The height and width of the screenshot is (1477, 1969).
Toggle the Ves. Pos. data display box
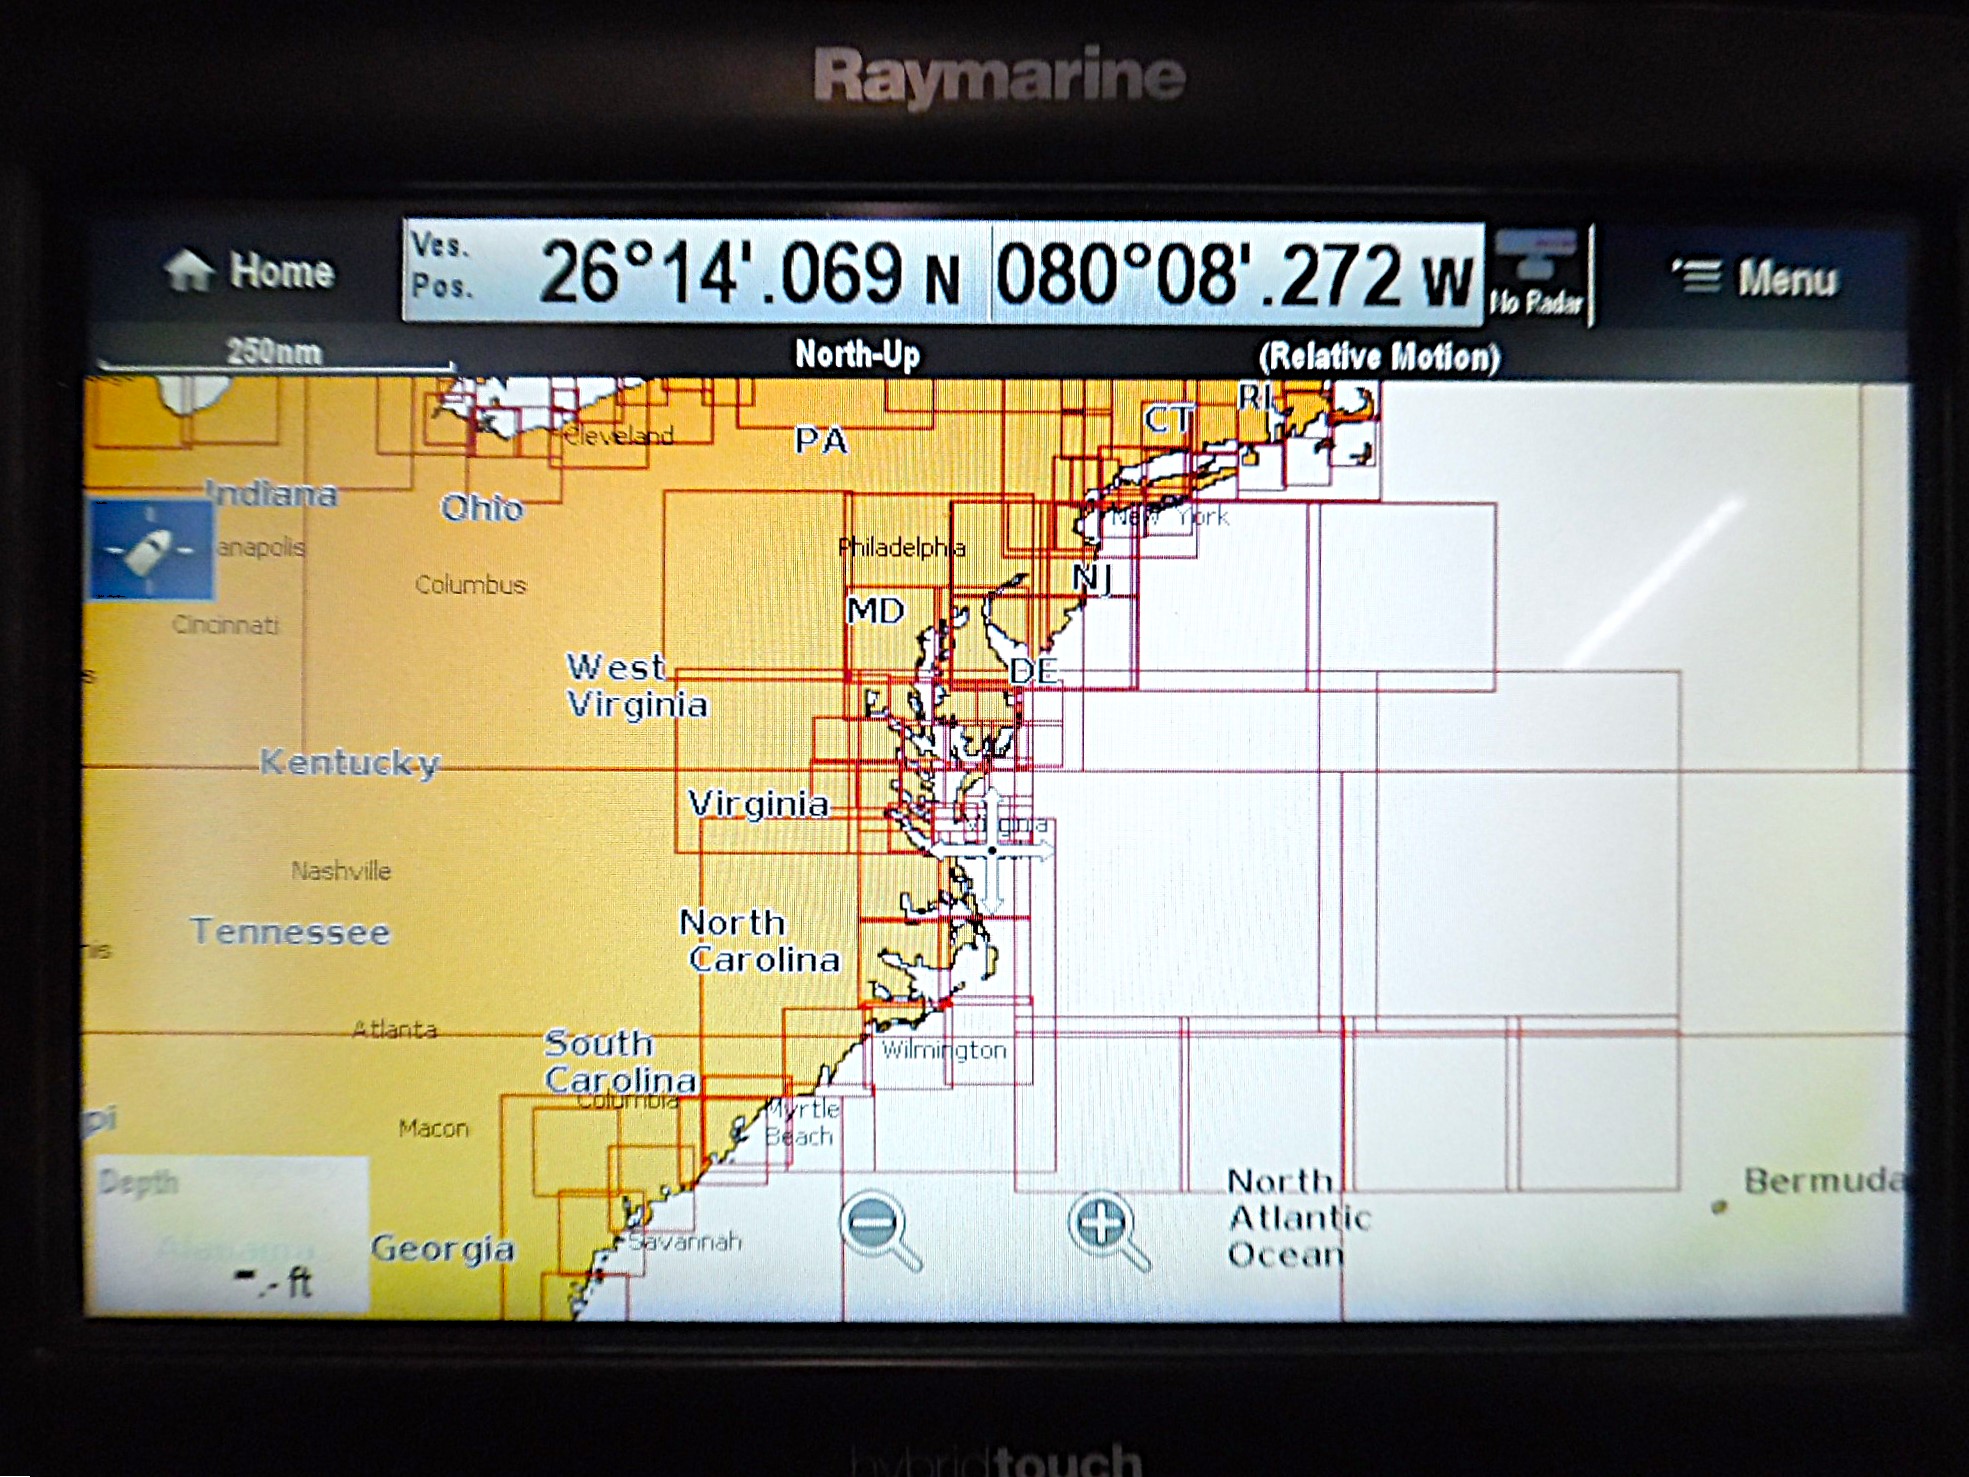point(444,272)
